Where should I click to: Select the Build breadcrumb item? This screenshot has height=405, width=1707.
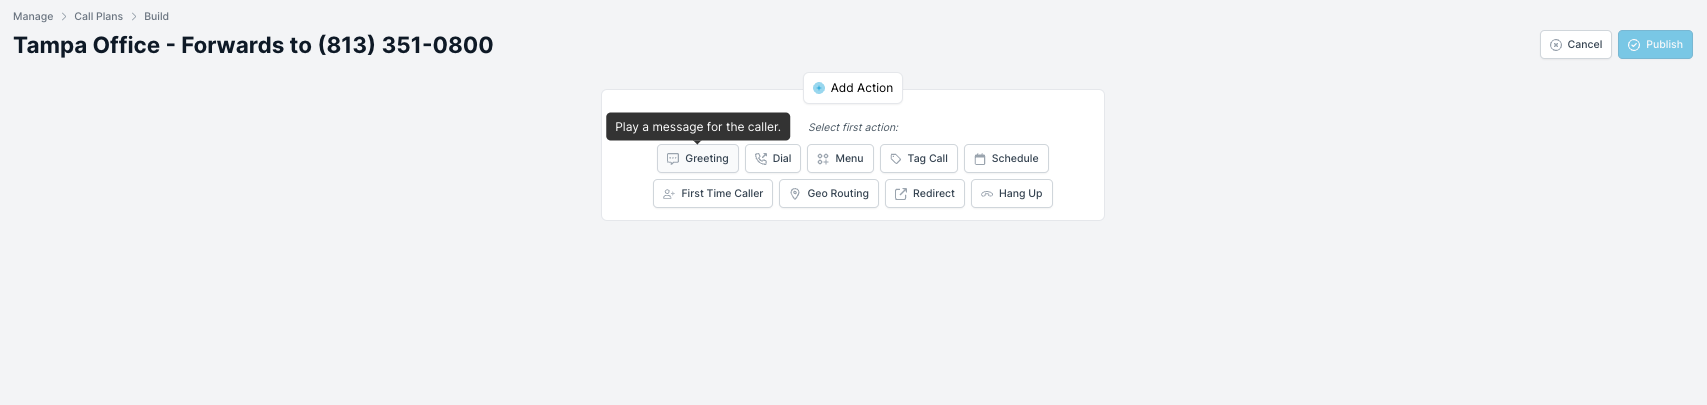pos(156,16)
